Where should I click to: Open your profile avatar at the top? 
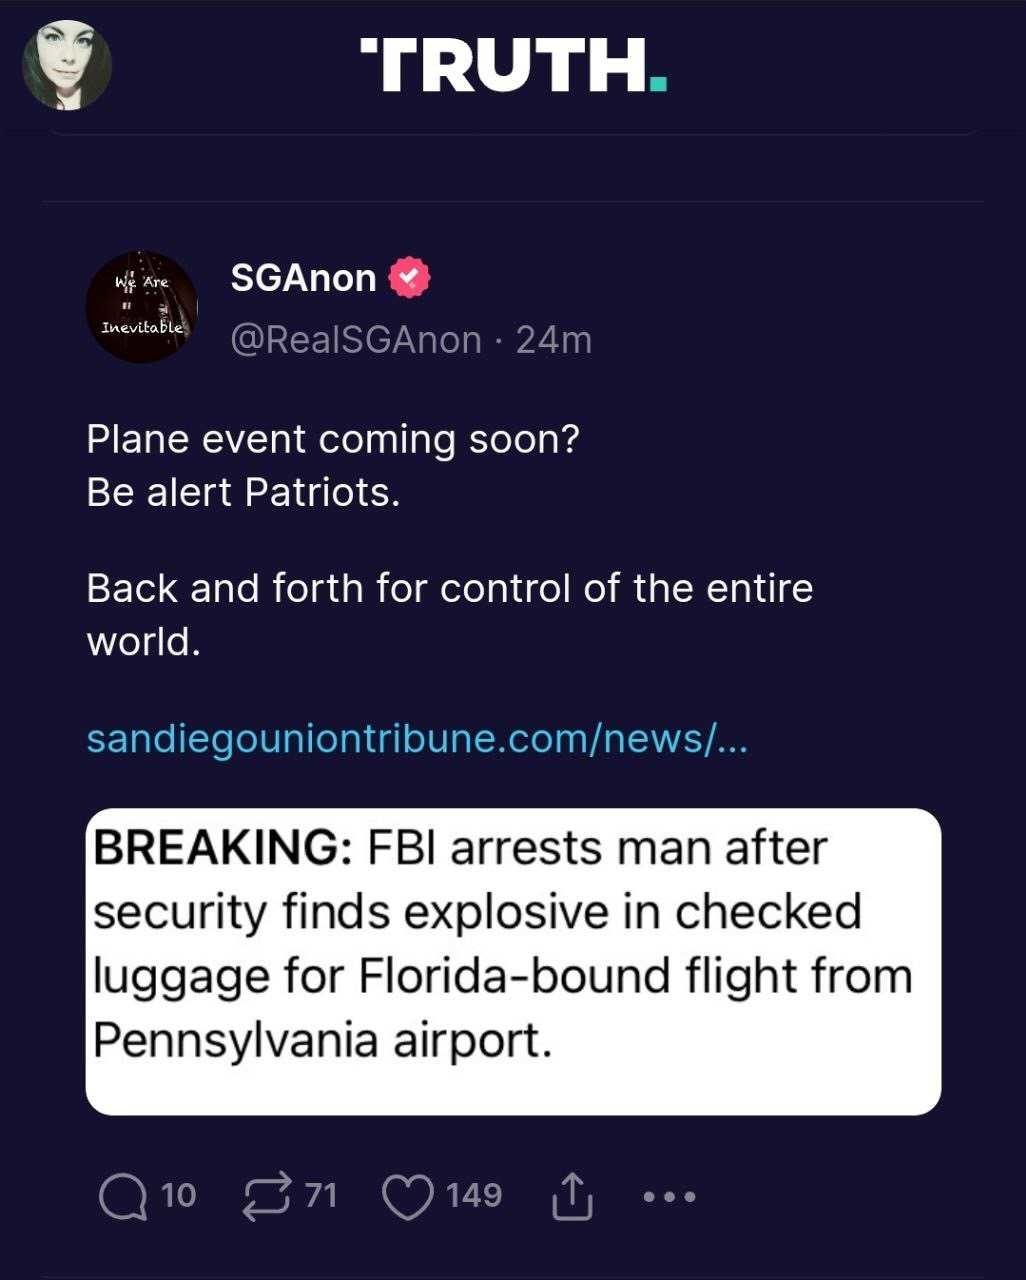pos(67,64)
